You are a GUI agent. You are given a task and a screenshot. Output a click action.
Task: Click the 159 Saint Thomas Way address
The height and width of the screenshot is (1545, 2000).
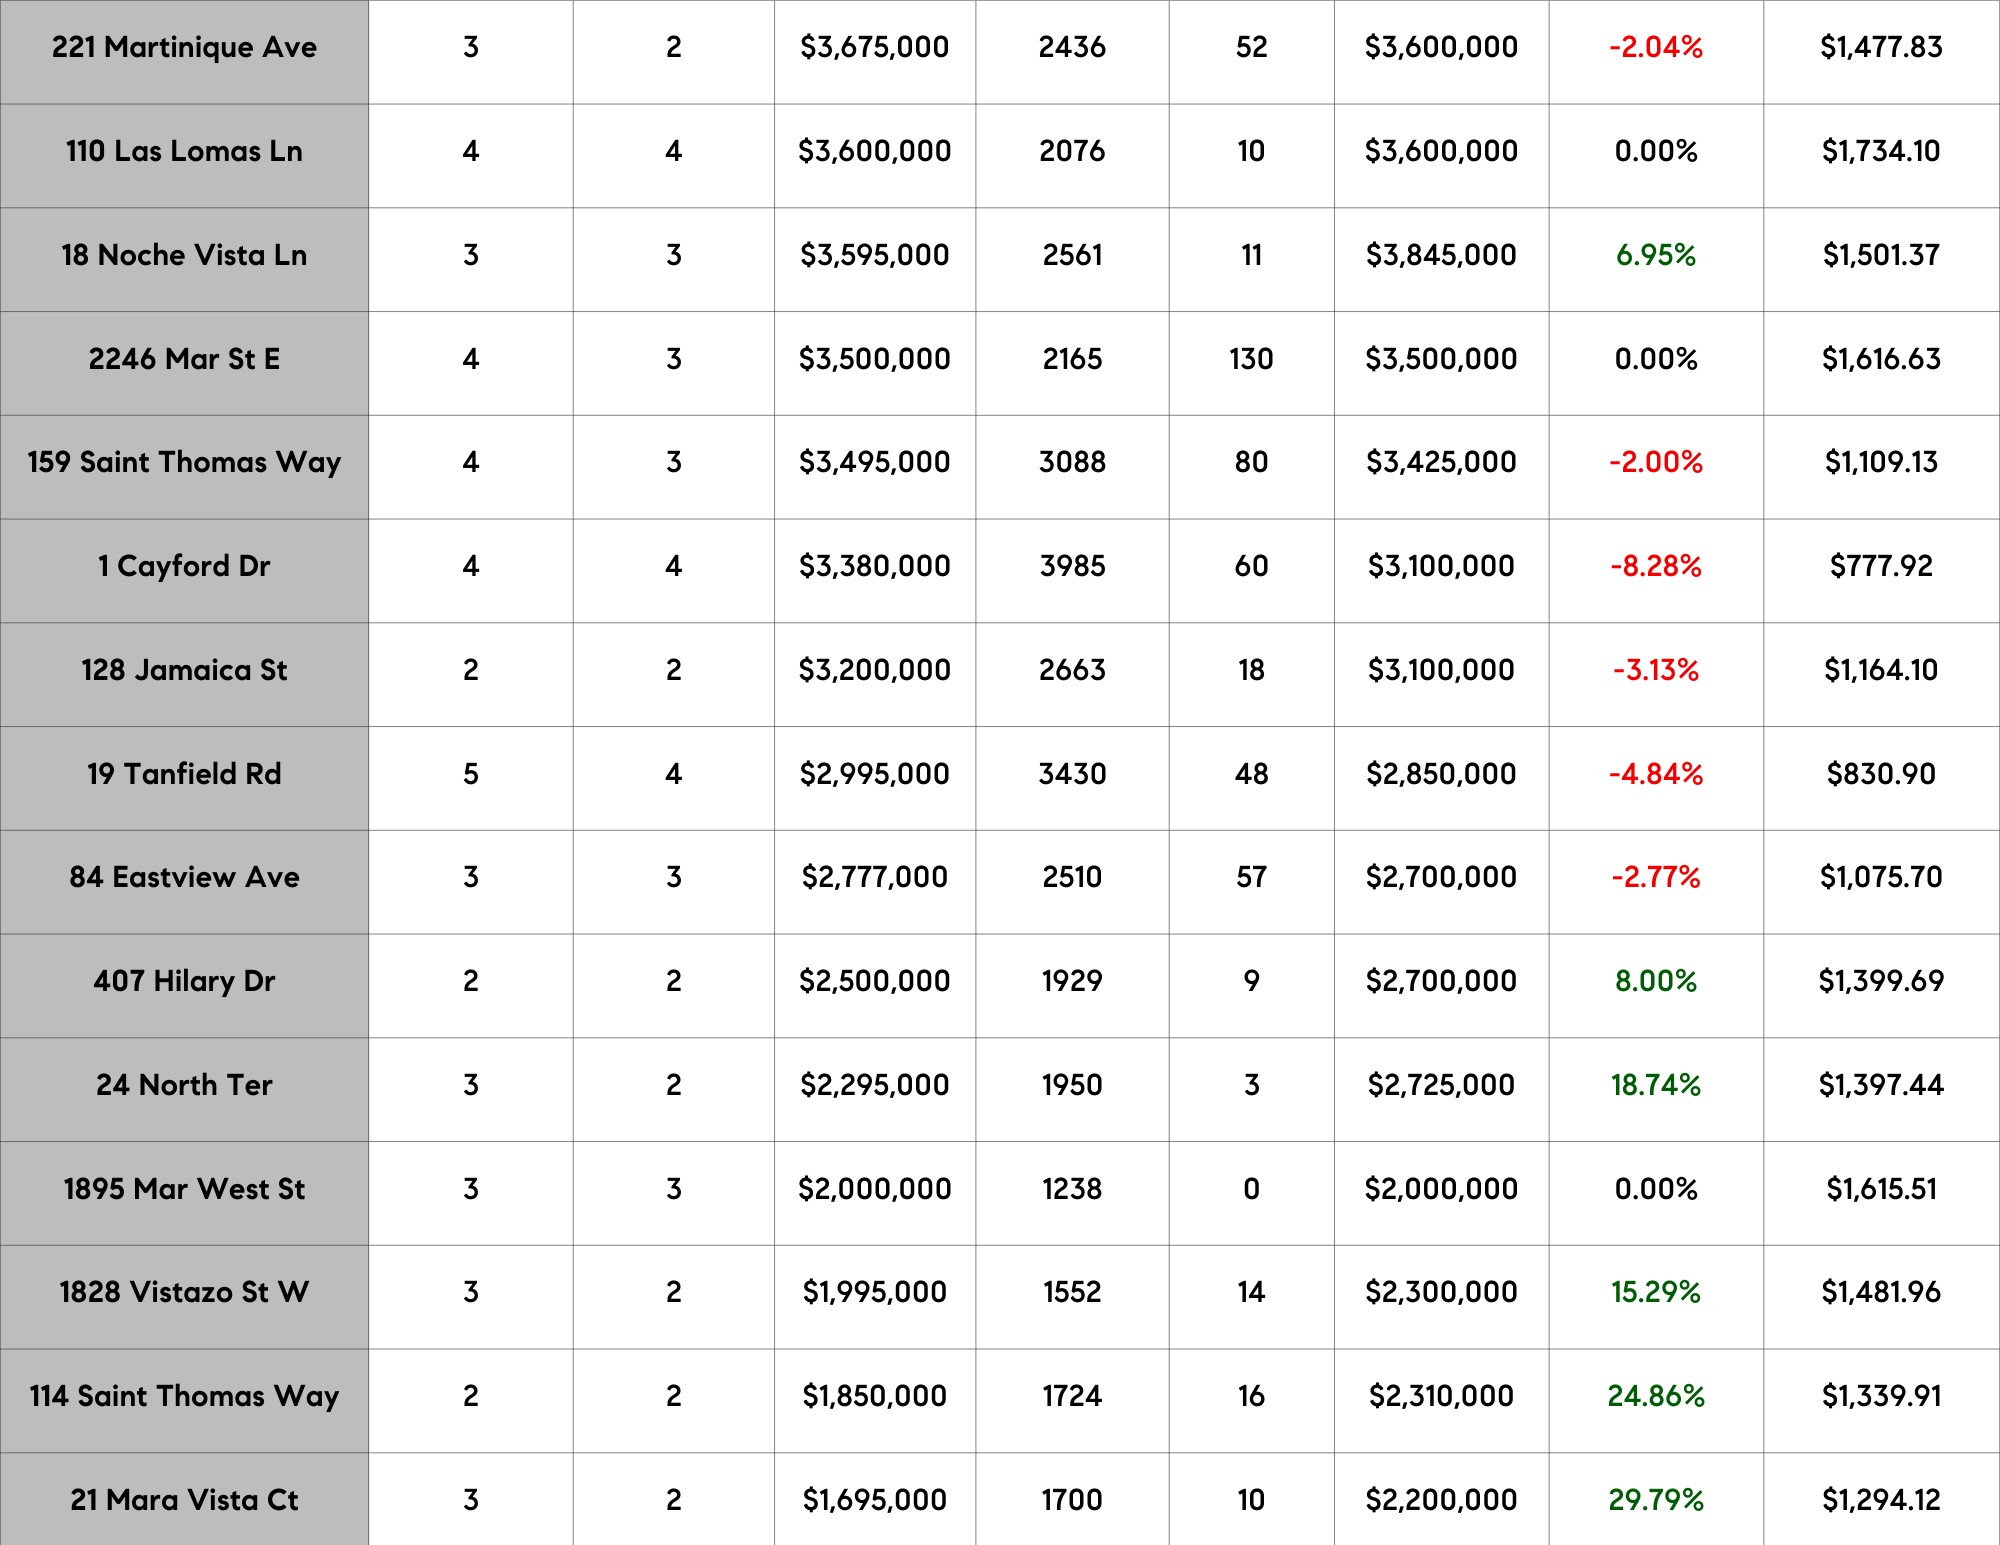[x=184, y=462]
